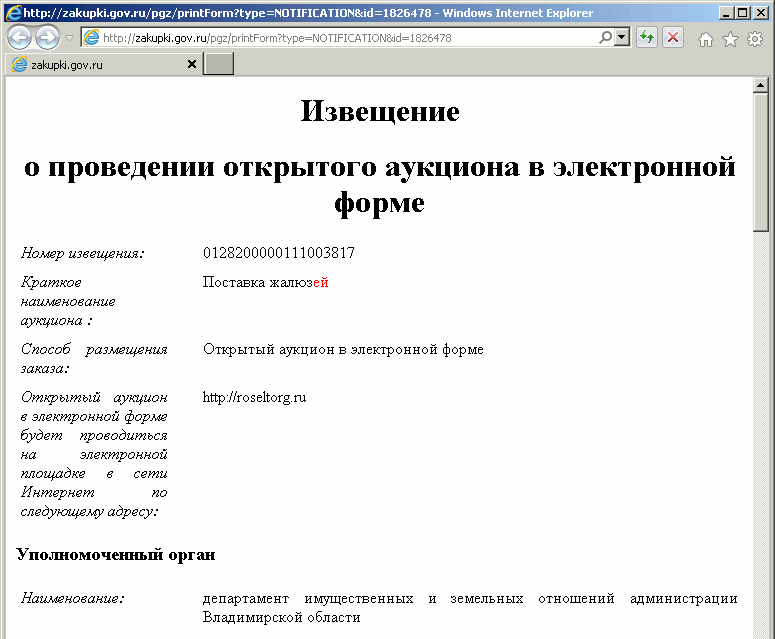Screen dimensions: 775x639
Task: Go back with the Back arrow button
Action: [x=19, y=38]
